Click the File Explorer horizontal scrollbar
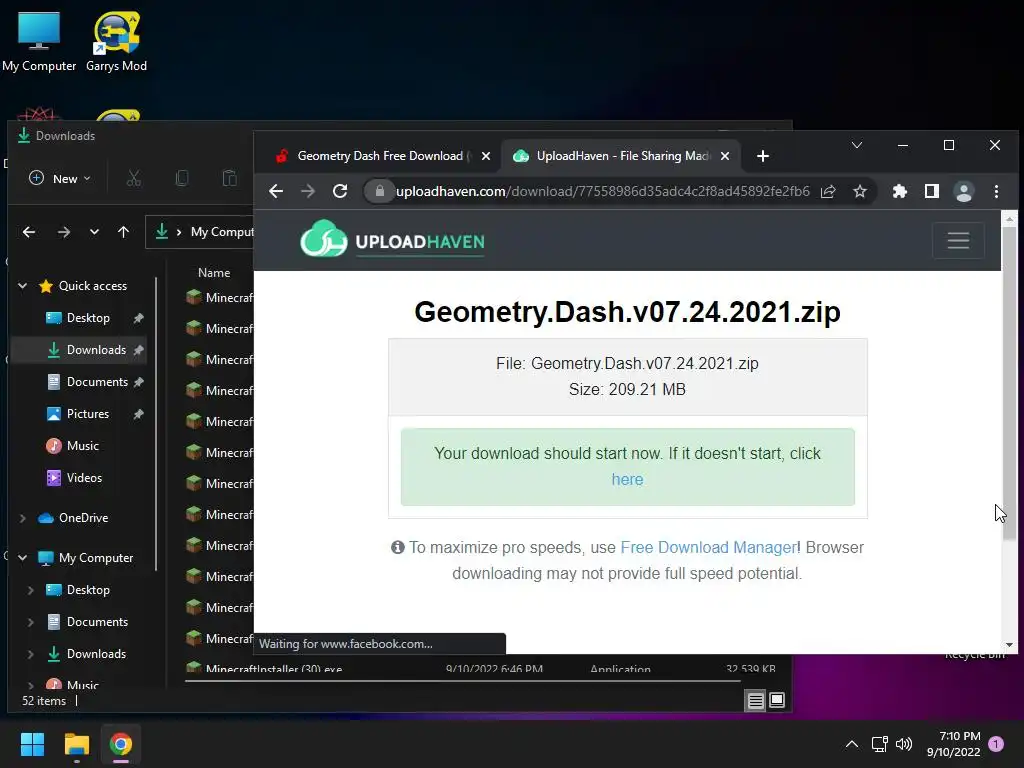Image resolution: width=1024 pixels, height=768 pixels. point(462,681)
